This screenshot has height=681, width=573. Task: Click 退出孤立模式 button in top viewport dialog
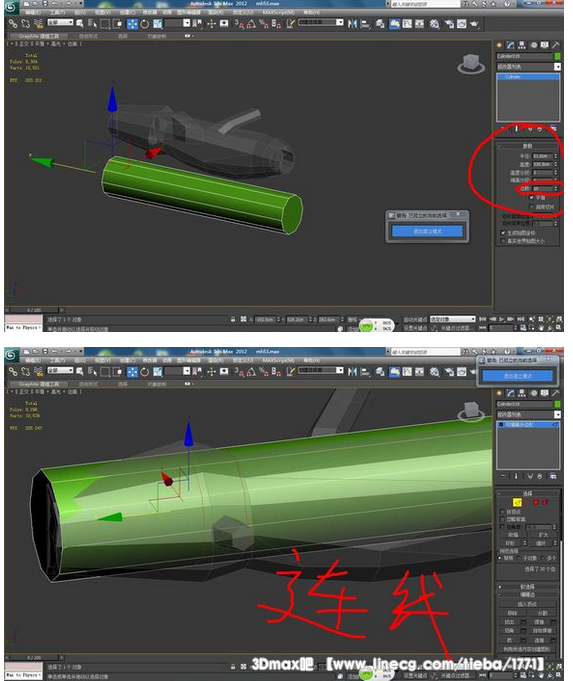click(427, 231)
